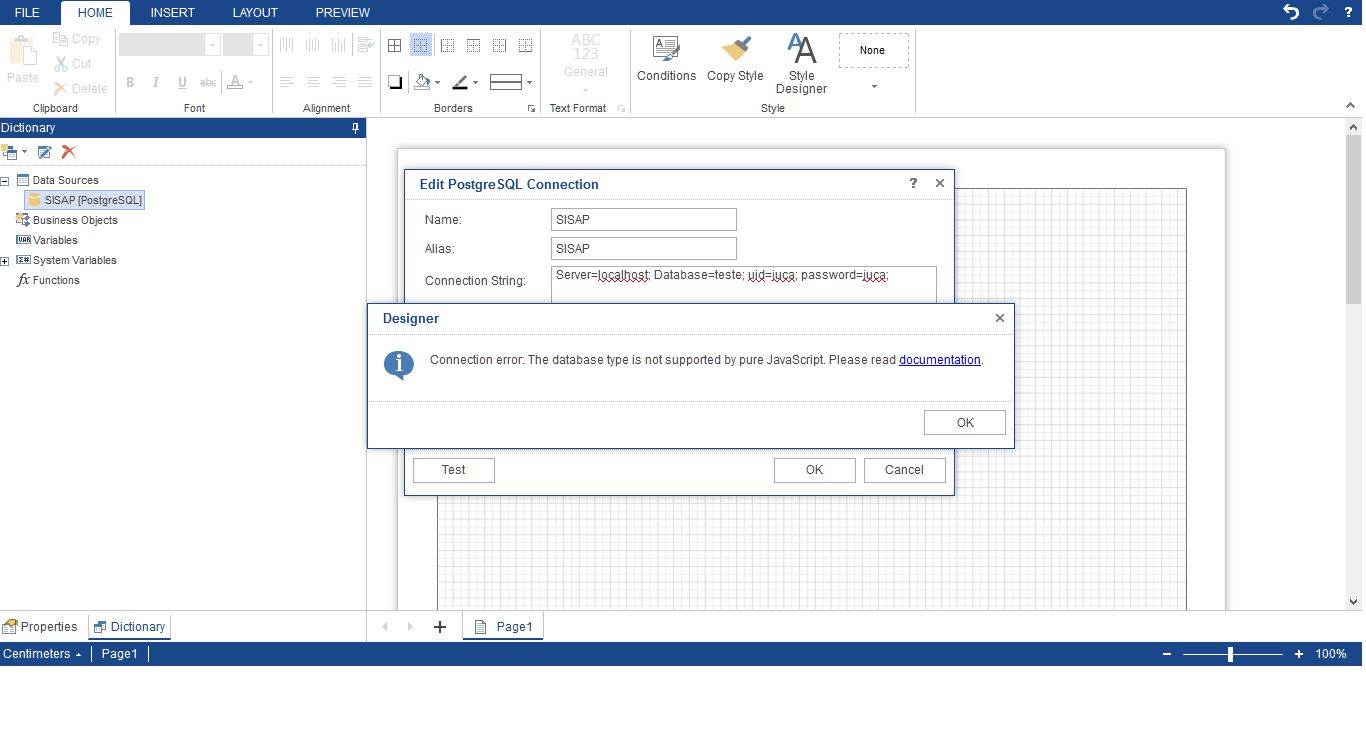Toggle word wrap in Alignment group
This screenshot has width=1366, height=738.
(365, 45)
